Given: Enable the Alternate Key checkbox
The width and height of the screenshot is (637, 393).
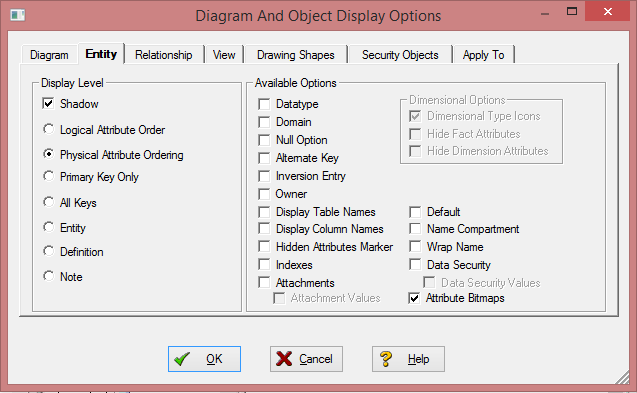Looking at the screenshot, I should point(264,158).
